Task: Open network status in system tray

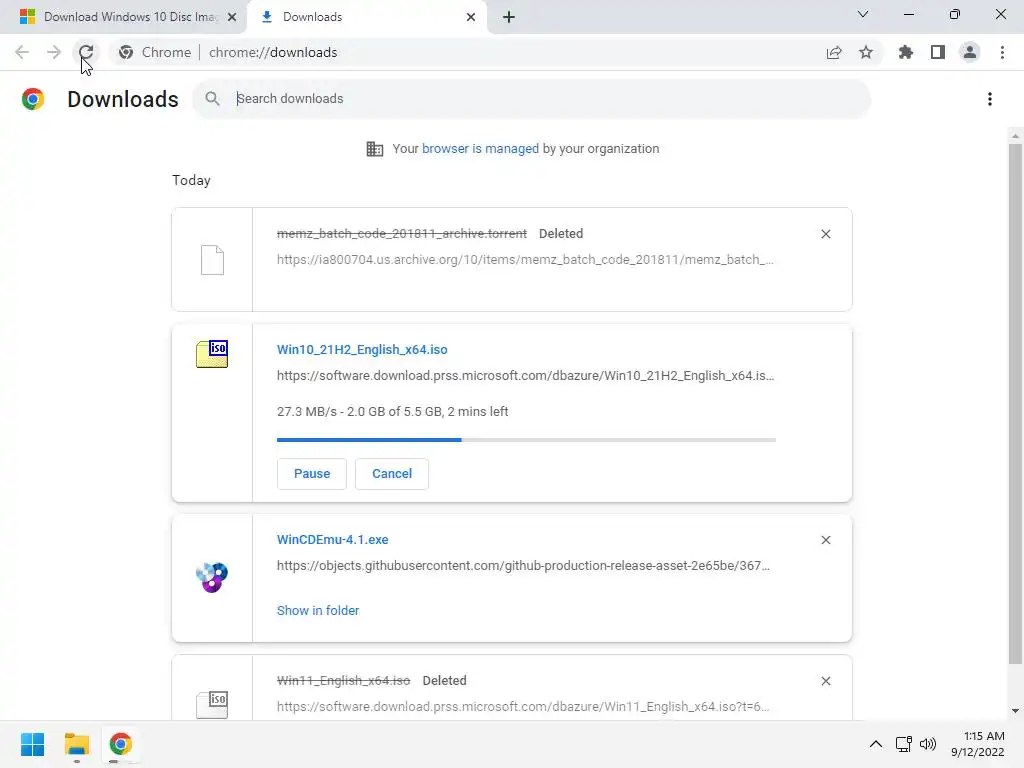Action: pyautogui.click(x=904, y=744)
